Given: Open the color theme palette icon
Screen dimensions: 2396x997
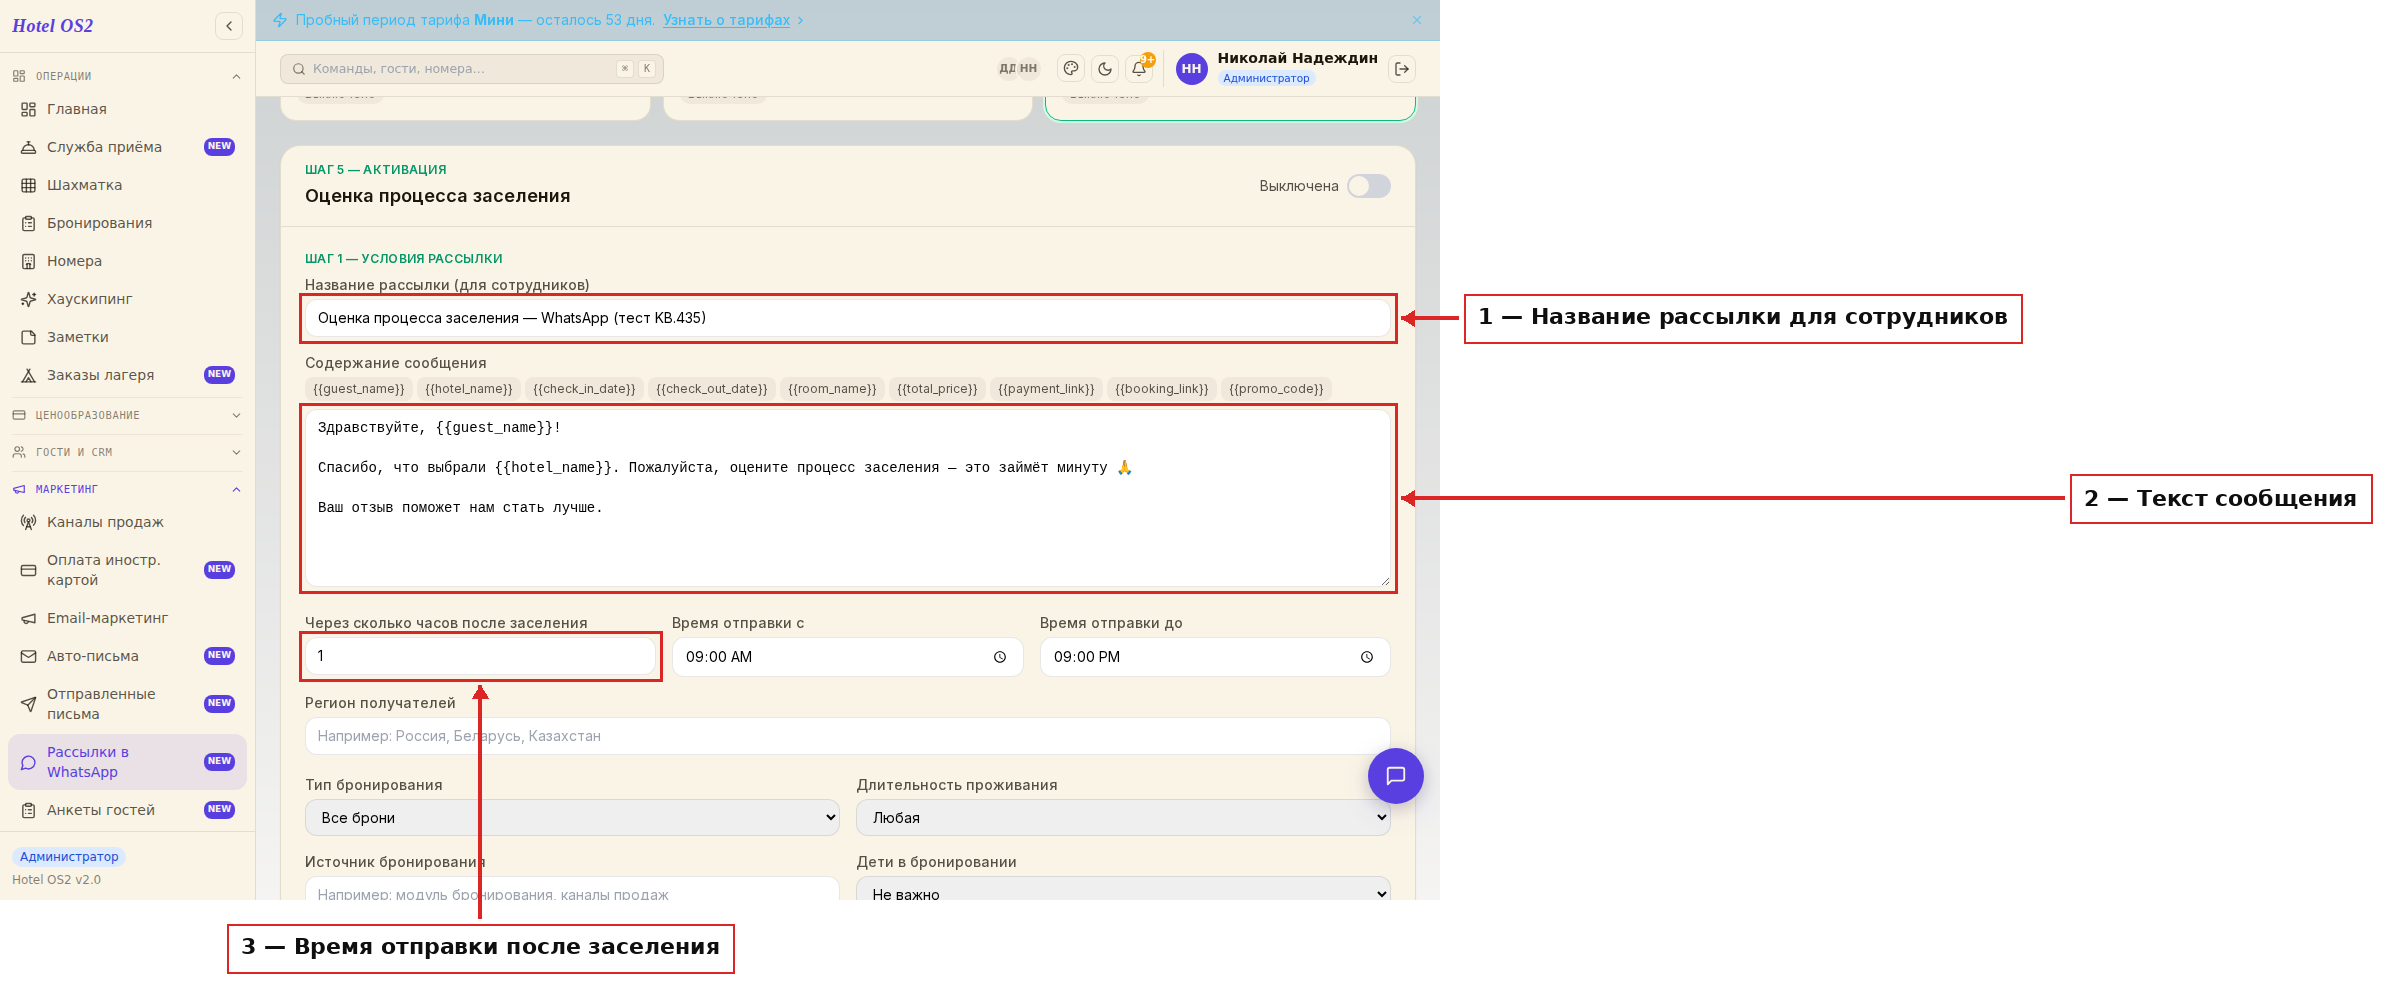Looking at the screenshot, I should [x=1071, y=68].
